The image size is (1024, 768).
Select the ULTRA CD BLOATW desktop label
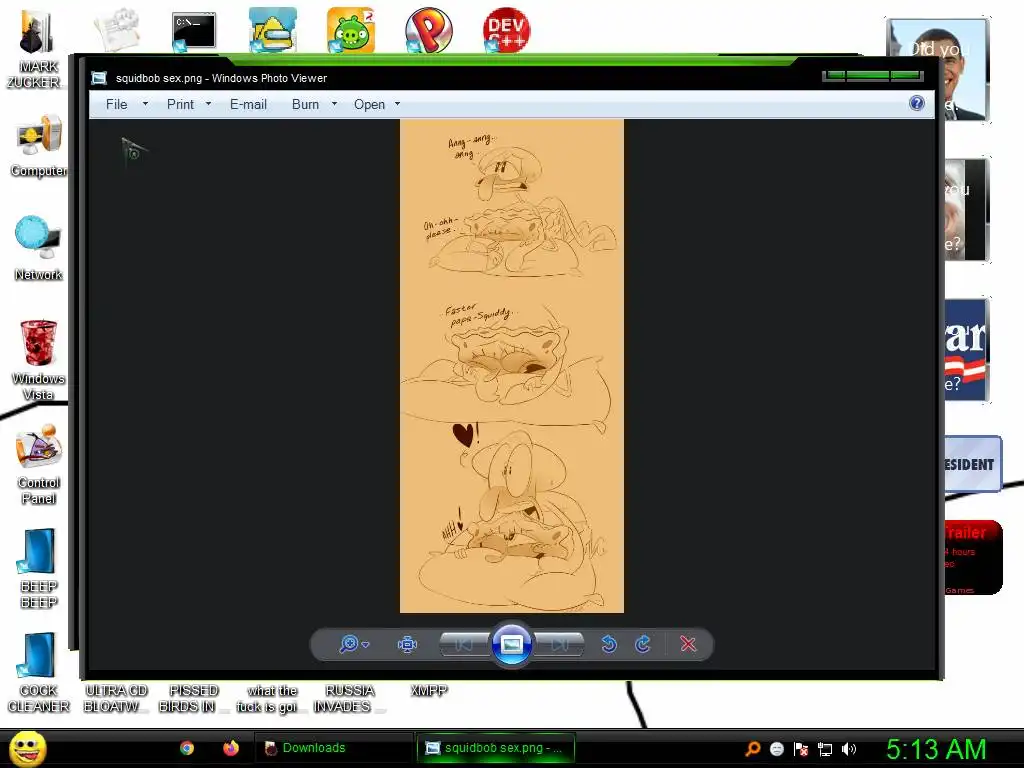[116, 698]
